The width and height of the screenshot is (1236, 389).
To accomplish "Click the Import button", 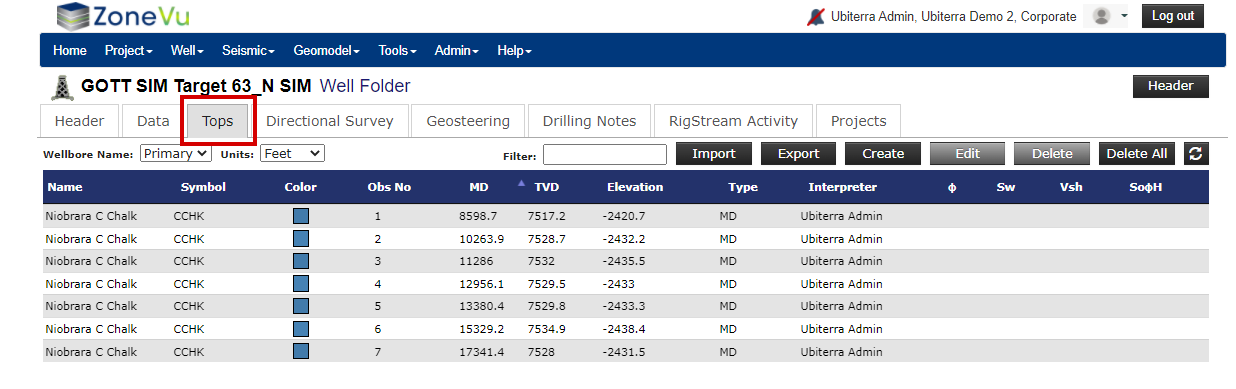I will (x=714, y=154).
